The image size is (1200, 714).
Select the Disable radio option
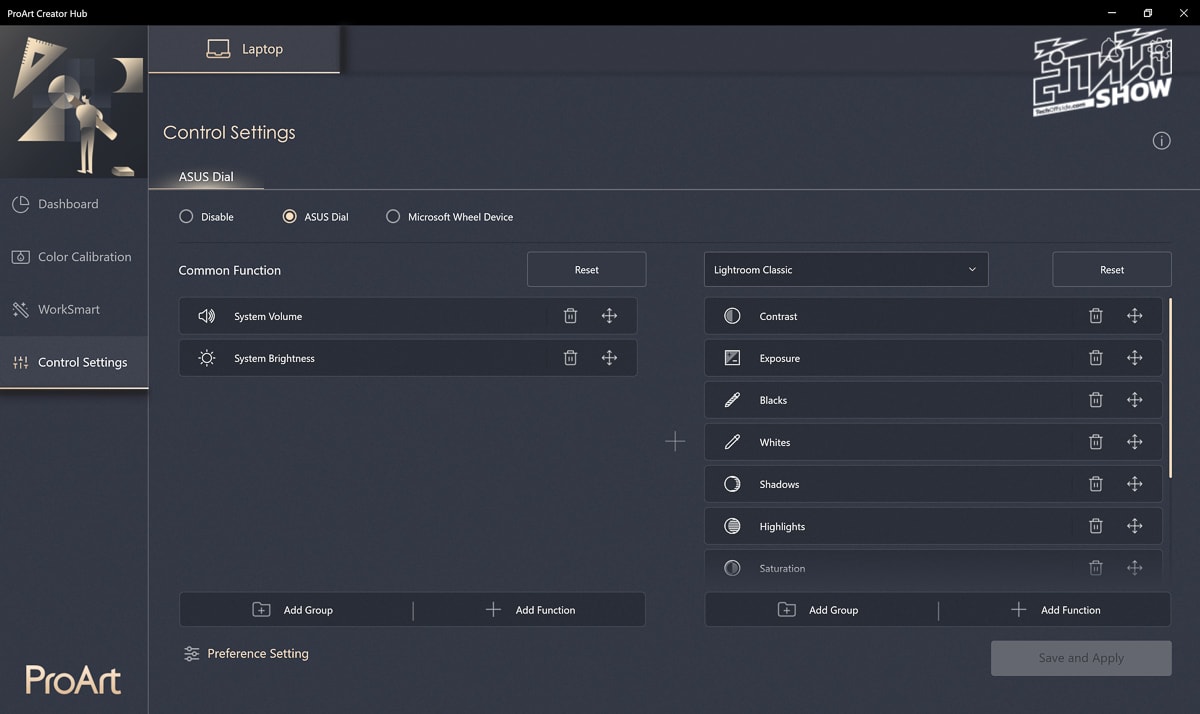186,216
